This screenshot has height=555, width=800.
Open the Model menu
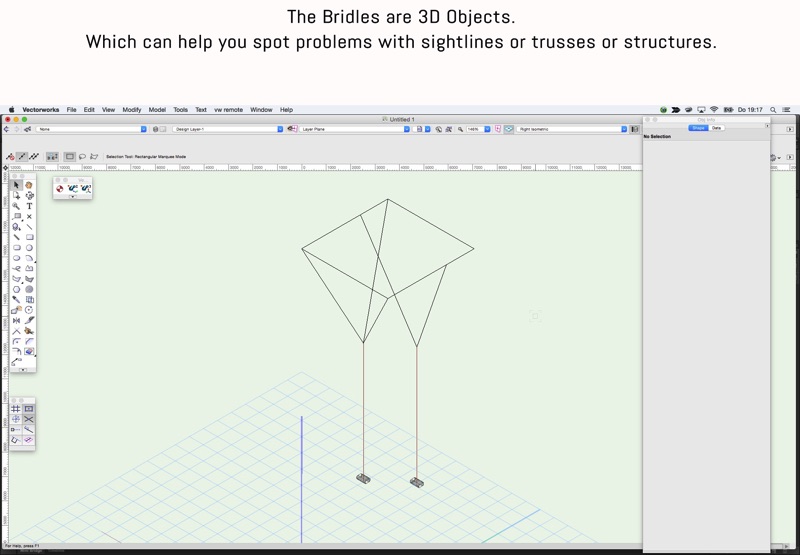[x=157, y=110]
